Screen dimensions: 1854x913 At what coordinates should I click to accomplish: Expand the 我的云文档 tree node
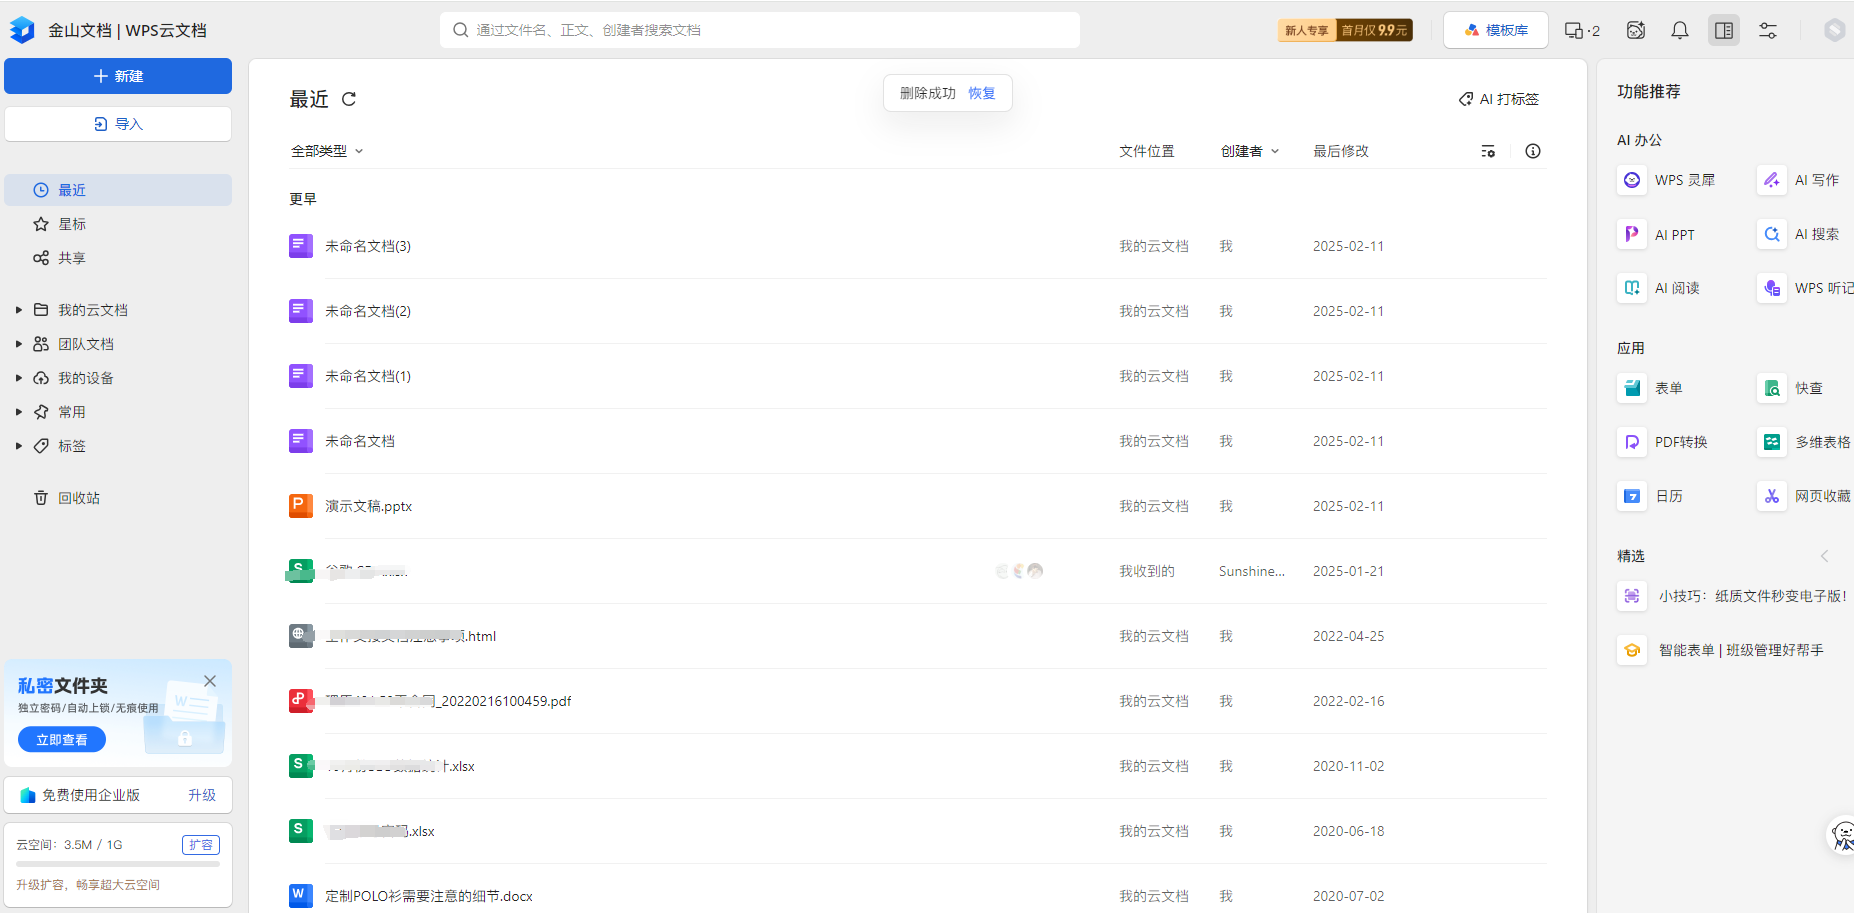[18, 310]
